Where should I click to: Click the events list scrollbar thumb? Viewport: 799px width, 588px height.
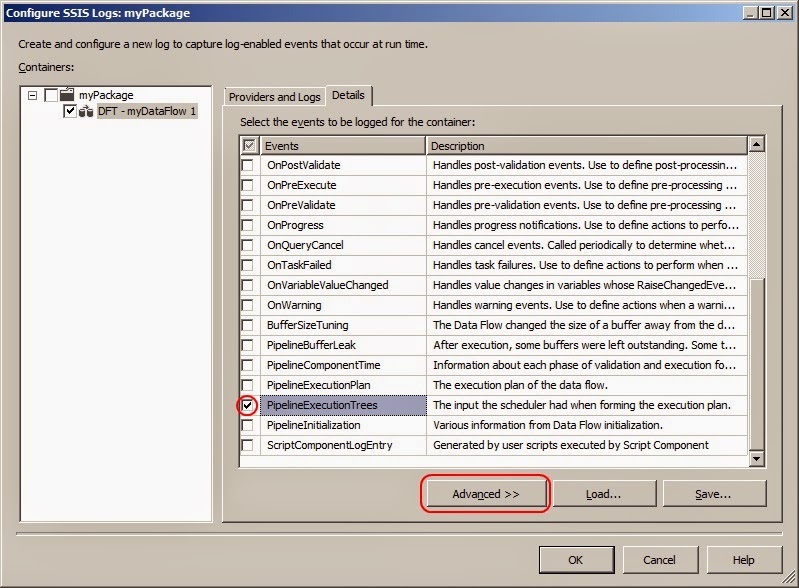click(x=756, y=364)
